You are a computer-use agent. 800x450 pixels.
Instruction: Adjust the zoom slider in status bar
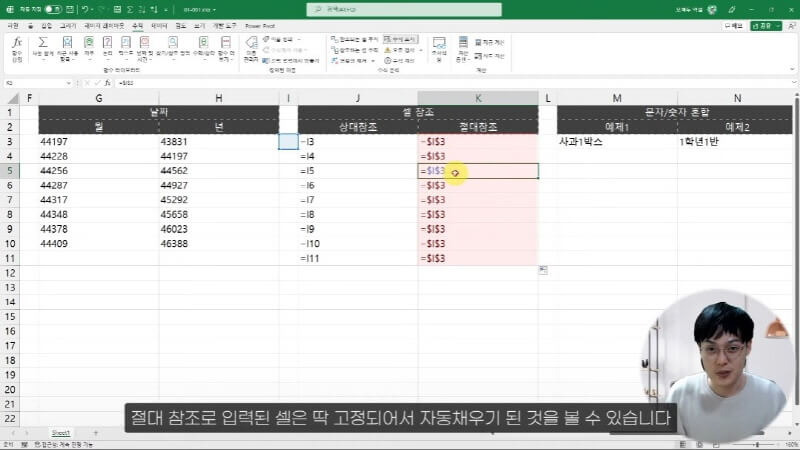tap(758, 445)
